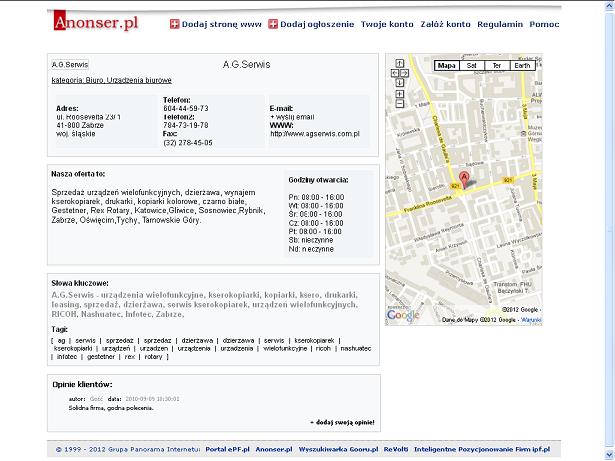Zoom in the map with the plus button
This screenshot has width=615, height=461.
coord(400,94)
